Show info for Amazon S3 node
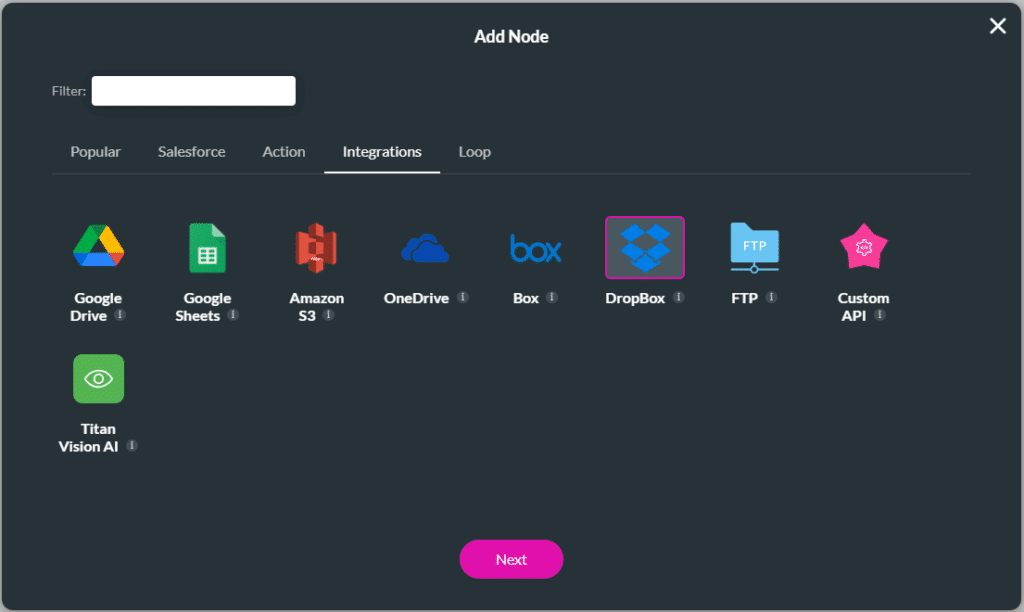Screen dimensions: 1024x612 click(x=328, y=315)
